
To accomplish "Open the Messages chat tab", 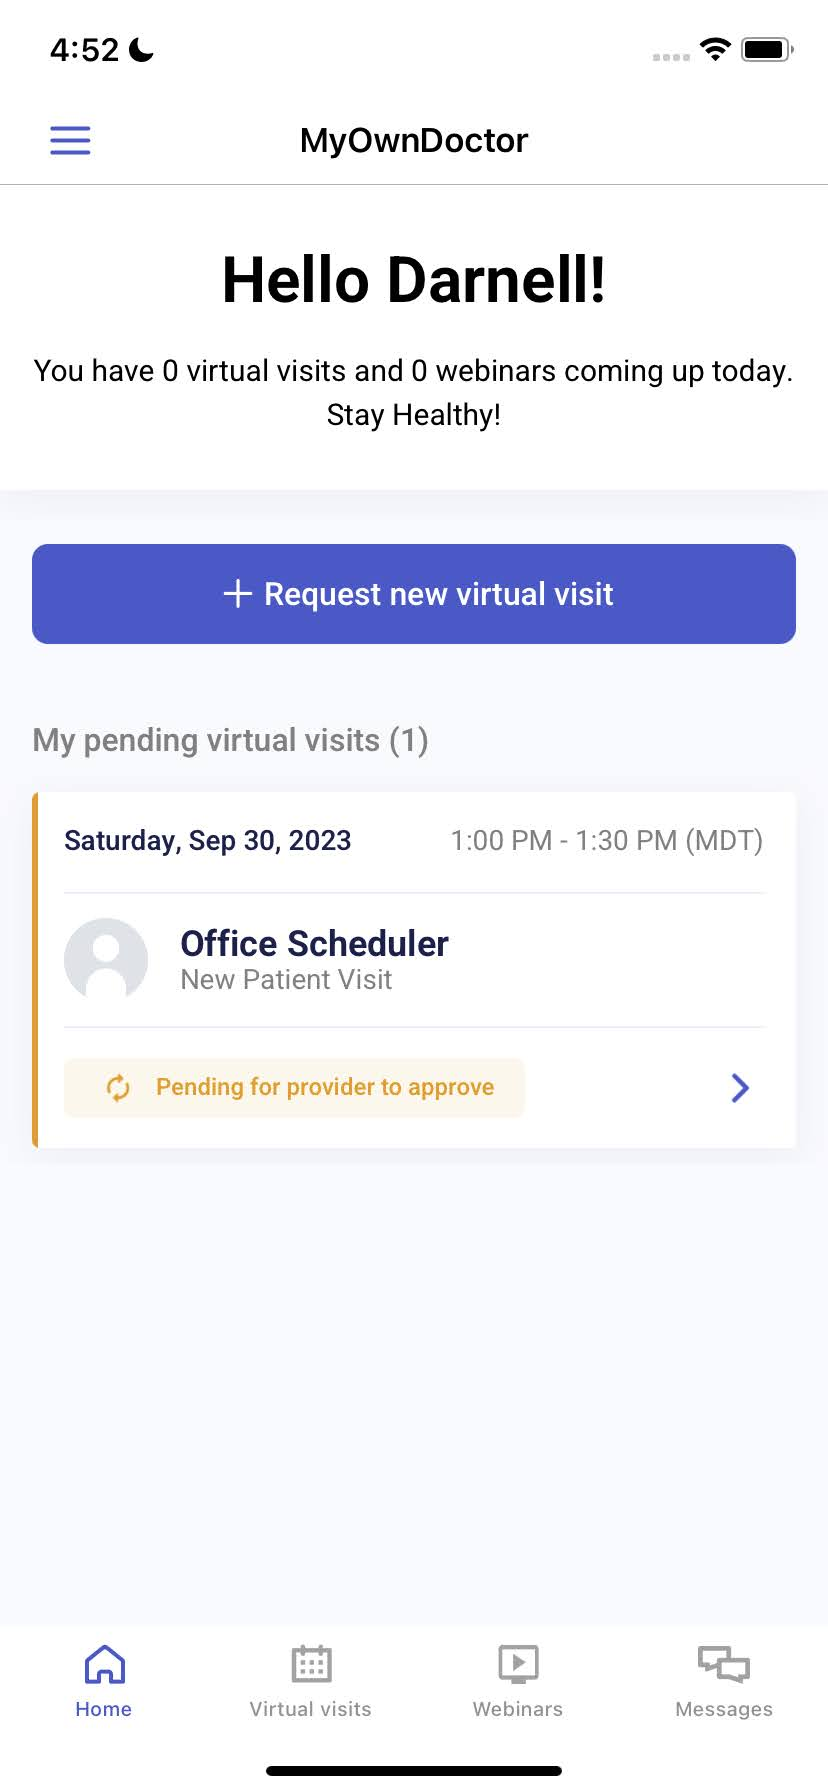I will pyautogui.click(x=724, y=1682).
